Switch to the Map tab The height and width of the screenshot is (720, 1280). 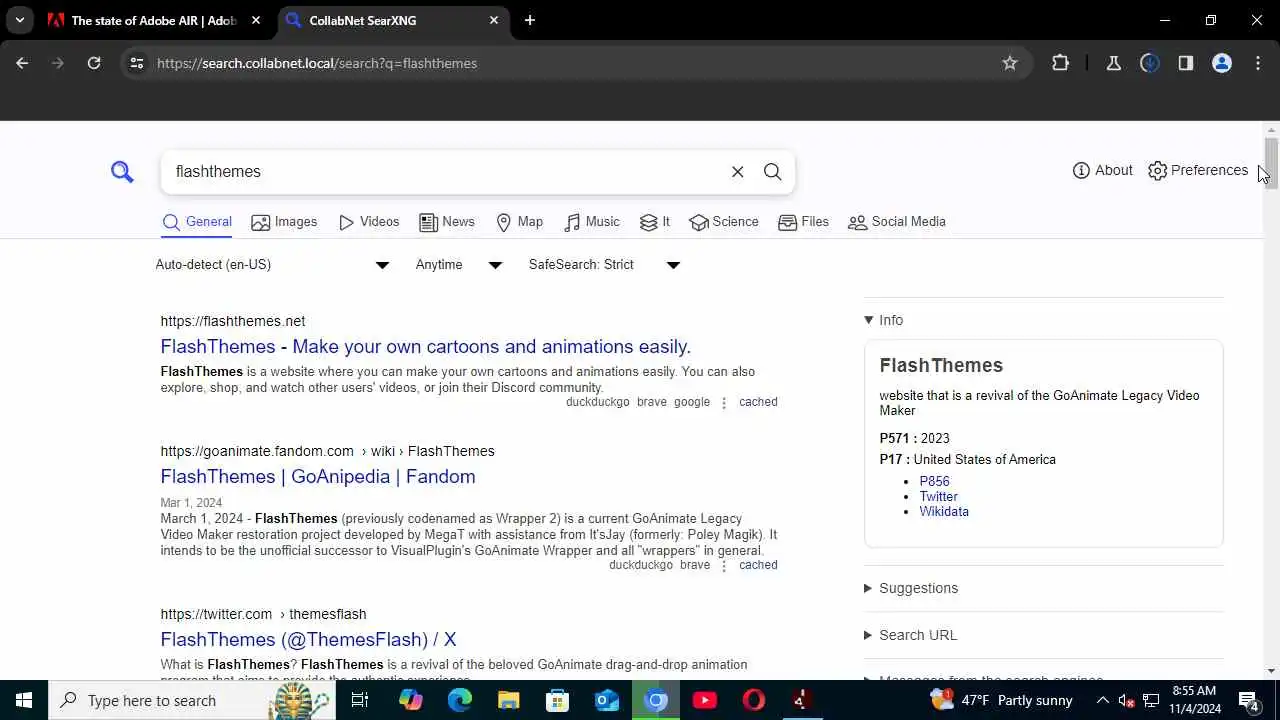(x=519, y=222)
